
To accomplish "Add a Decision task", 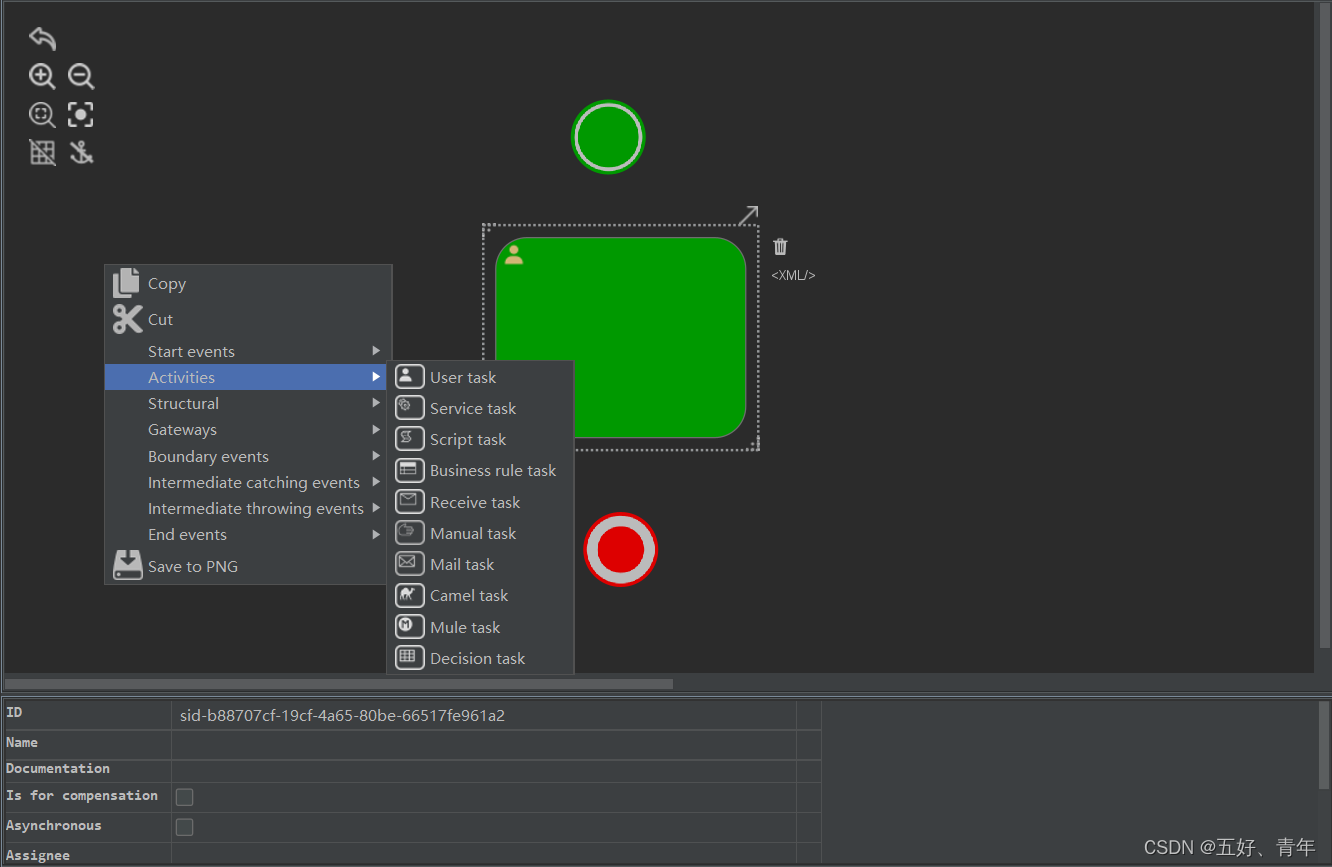I will click(x=480, y=658).
